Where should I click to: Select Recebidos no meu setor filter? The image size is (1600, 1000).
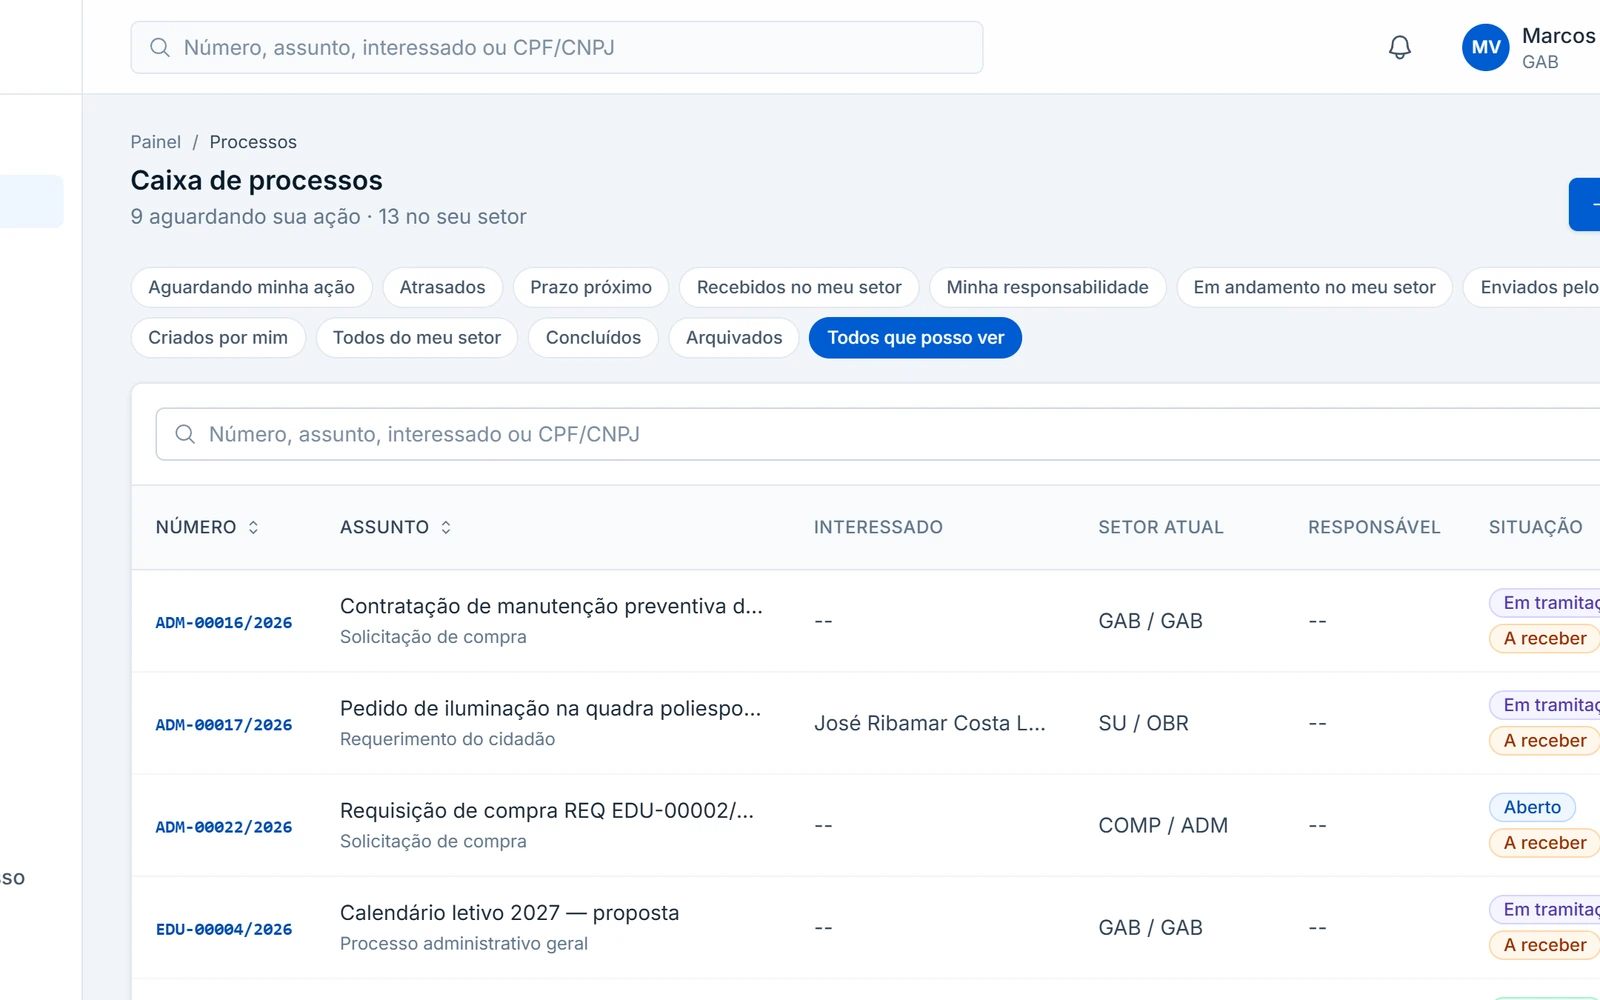pyautogui.click(x=799, y=287)
